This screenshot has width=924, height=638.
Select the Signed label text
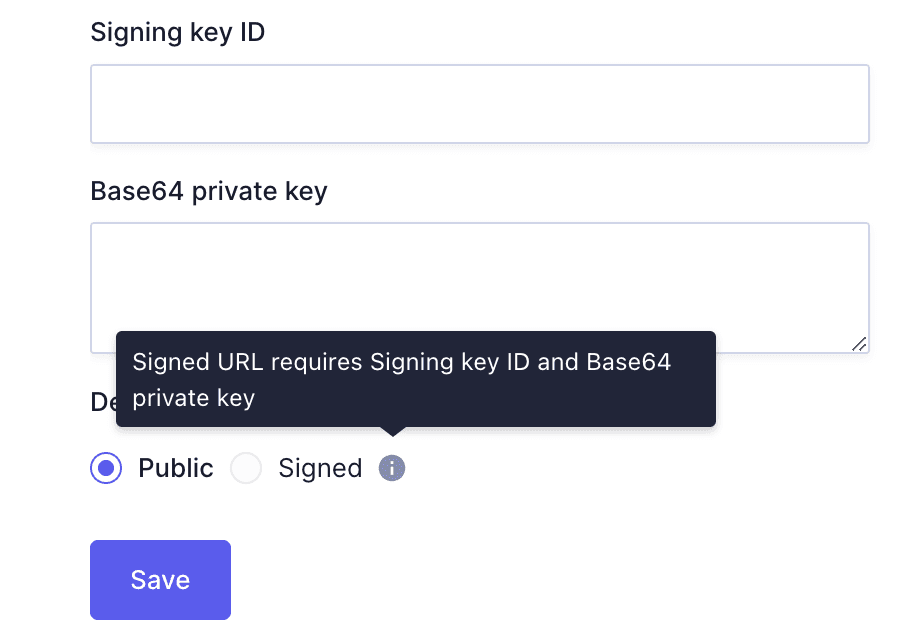pyautogui.click(x=320, y=468)
